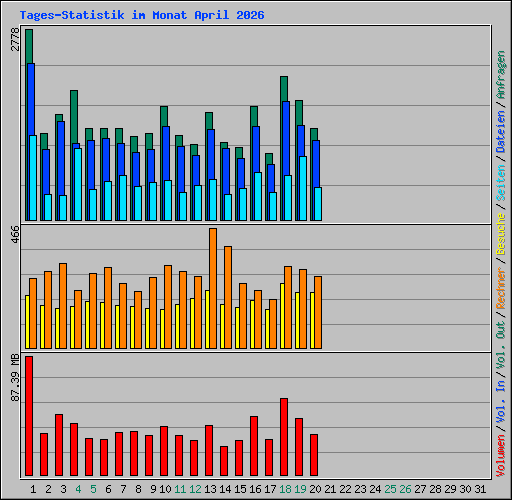Click the blue 'Vol. In' legend label
The height and width of the screenshot is (500, 512).
click(501, 402)
